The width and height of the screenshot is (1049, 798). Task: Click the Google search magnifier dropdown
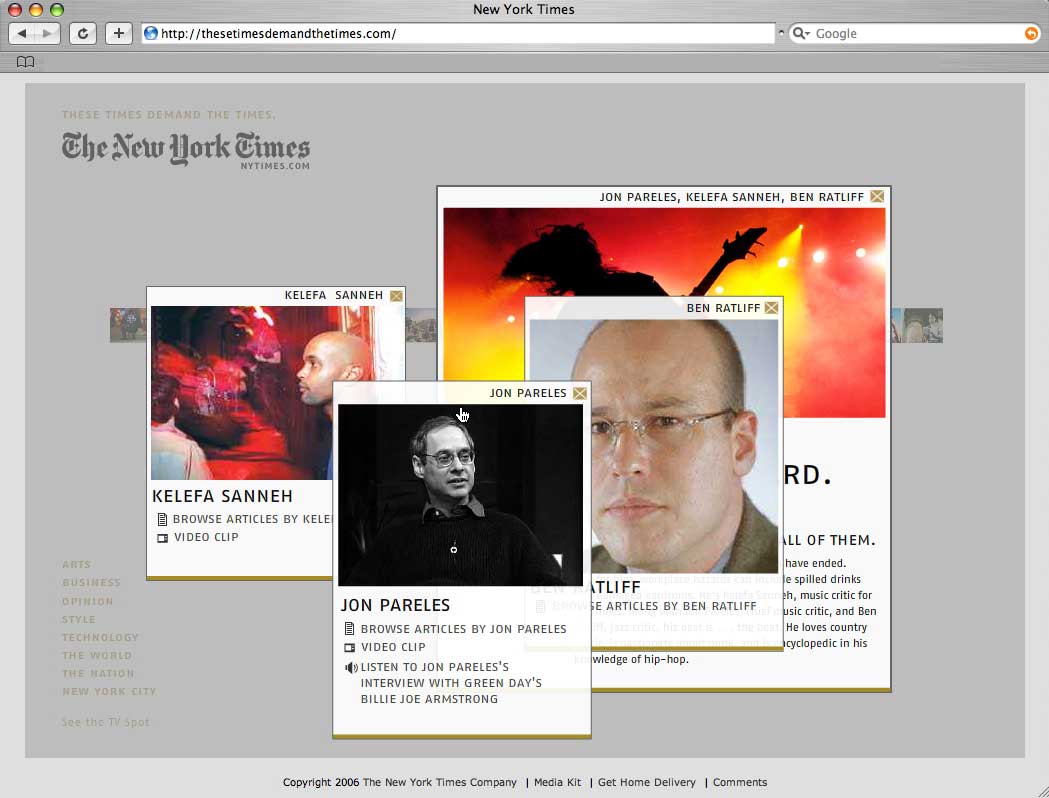click(x=801, y=34)
